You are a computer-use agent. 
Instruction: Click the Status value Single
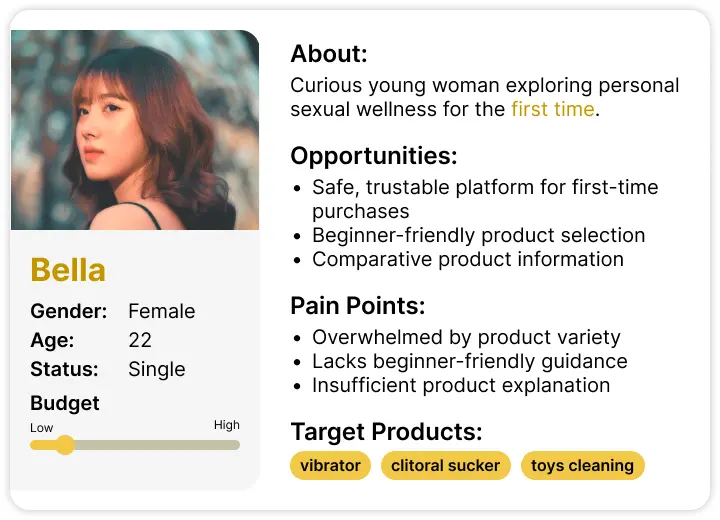157,369
